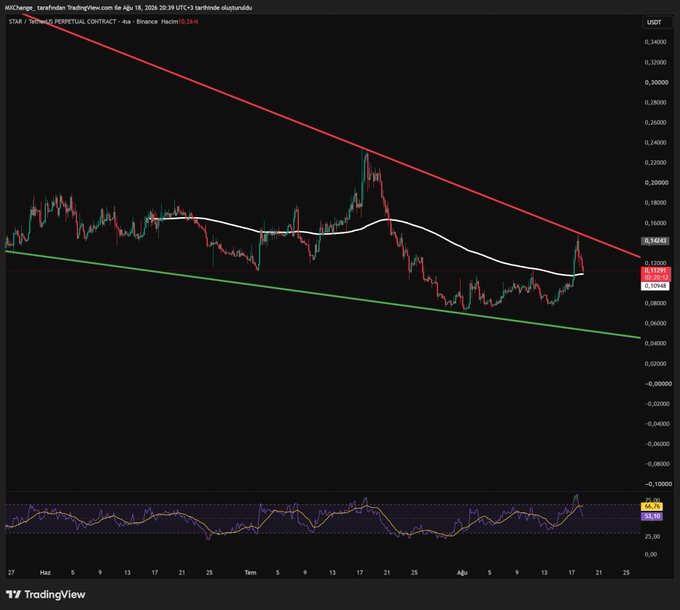Click the white moving average label 0,10948
Image resolution: width=680 pixels, height=610 pixels.
pyautogui.click(x=655, y=286)
